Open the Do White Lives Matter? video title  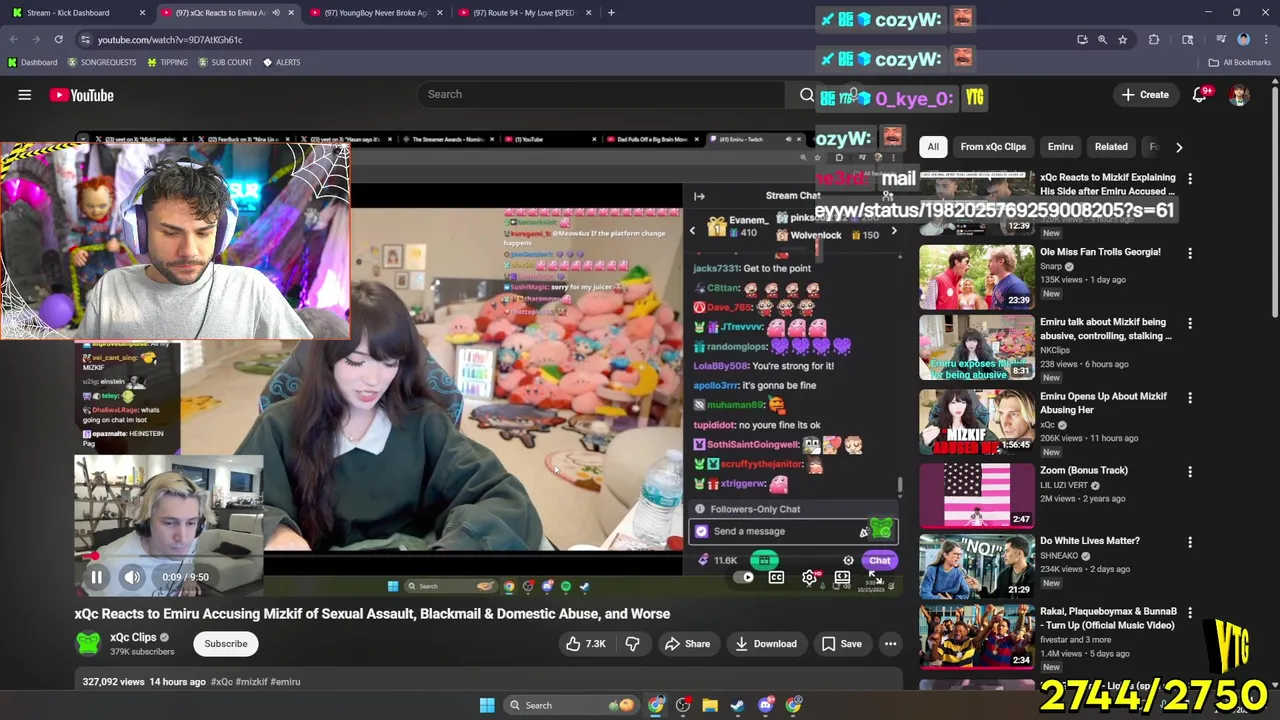(x=1089, y=541)
